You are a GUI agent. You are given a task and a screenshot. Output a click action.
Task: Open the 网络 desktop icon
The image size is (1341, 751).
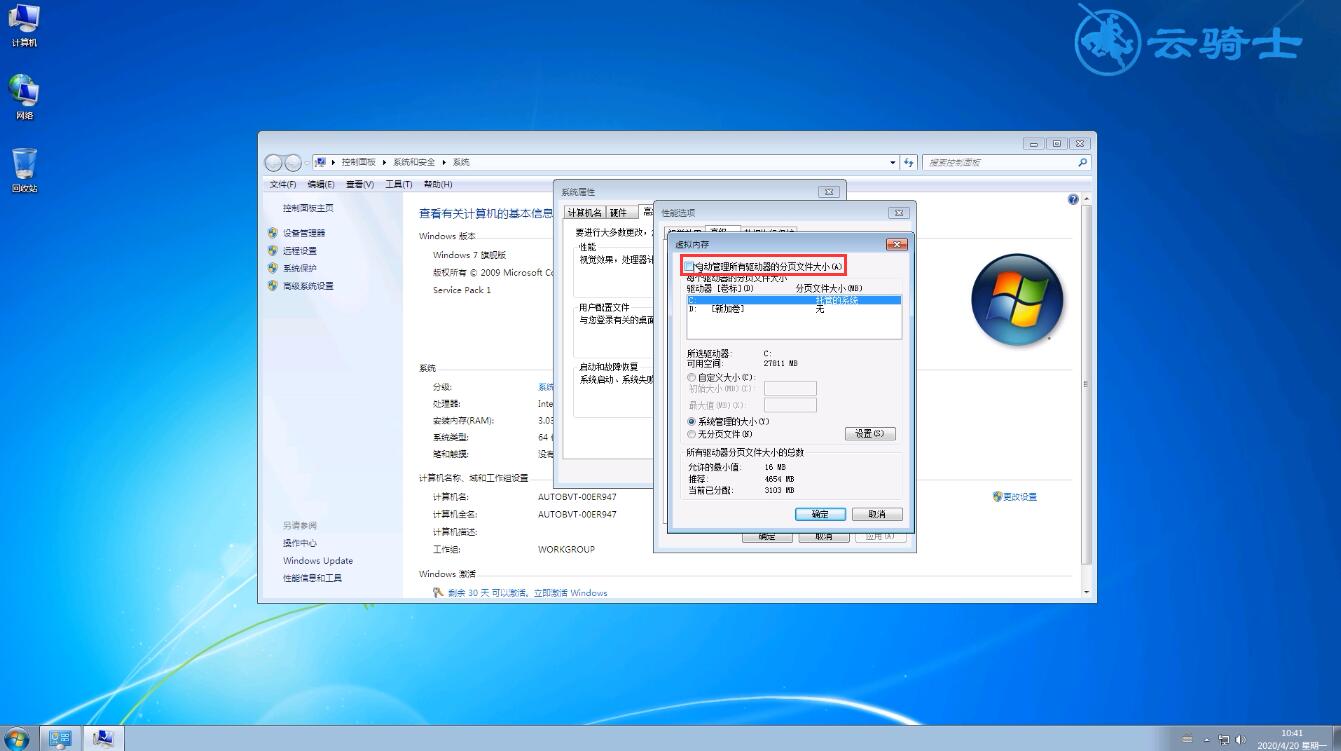click(24, 97)
